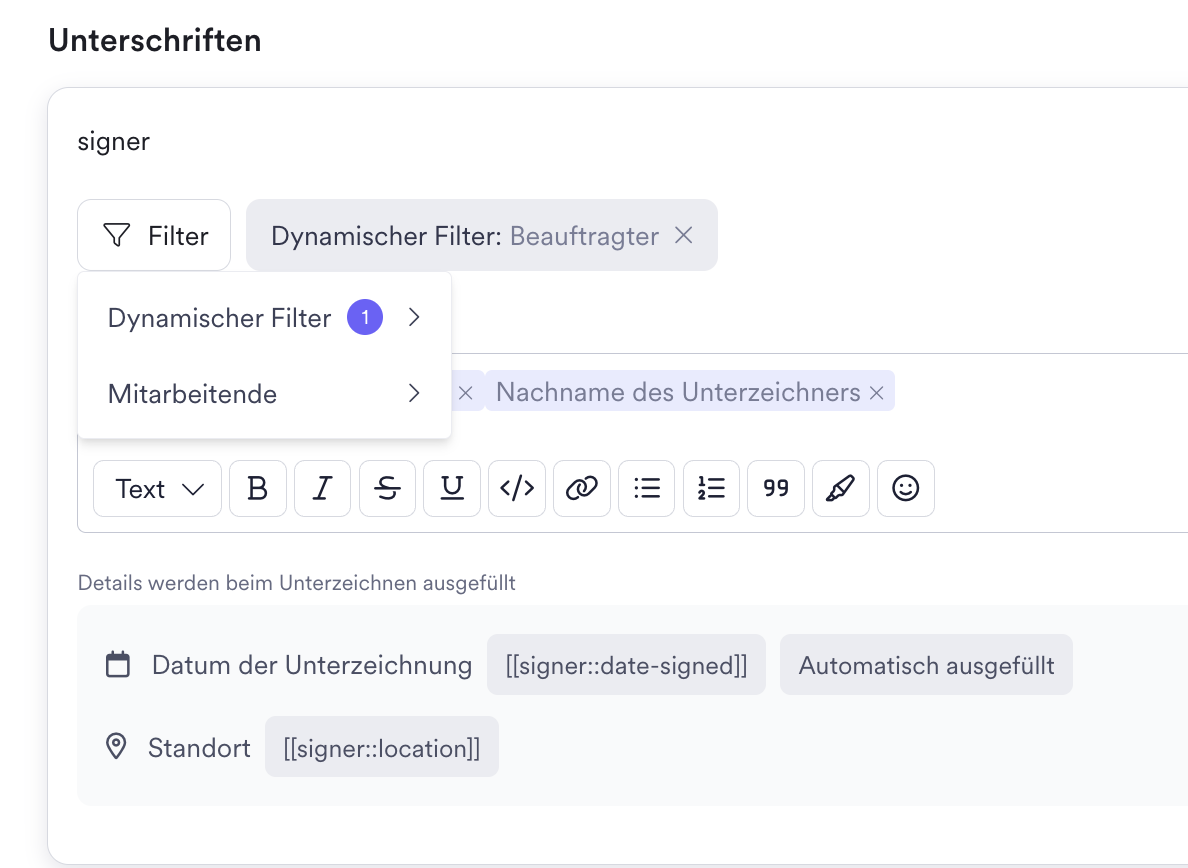Open the emoji picker

(x=906, y=489)
